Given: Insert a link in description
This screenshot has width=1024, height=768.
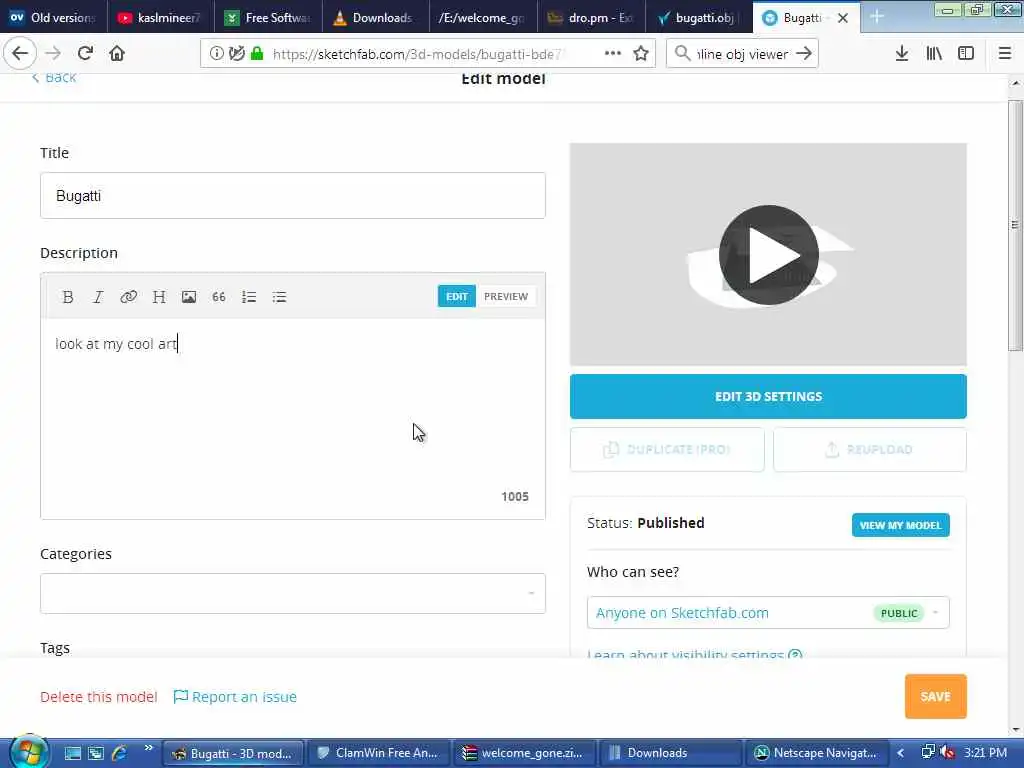Looking at the screenshot, I should click(x=128, y=297).
